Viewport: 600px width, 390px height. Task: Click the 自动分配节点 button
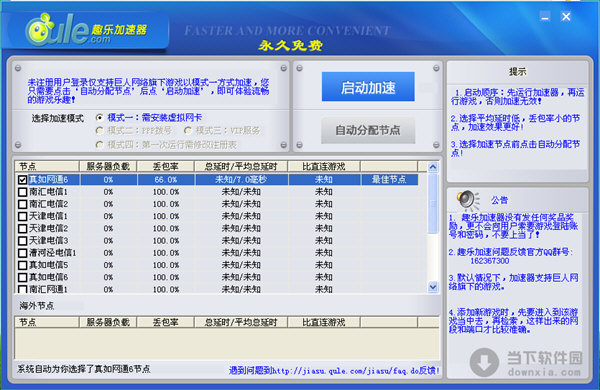(x=368, y=130)
